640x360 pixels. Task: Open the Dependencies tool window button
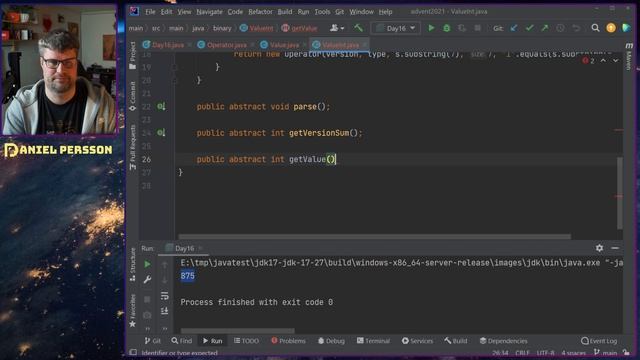pyautogui.click(x=503, y=341)
